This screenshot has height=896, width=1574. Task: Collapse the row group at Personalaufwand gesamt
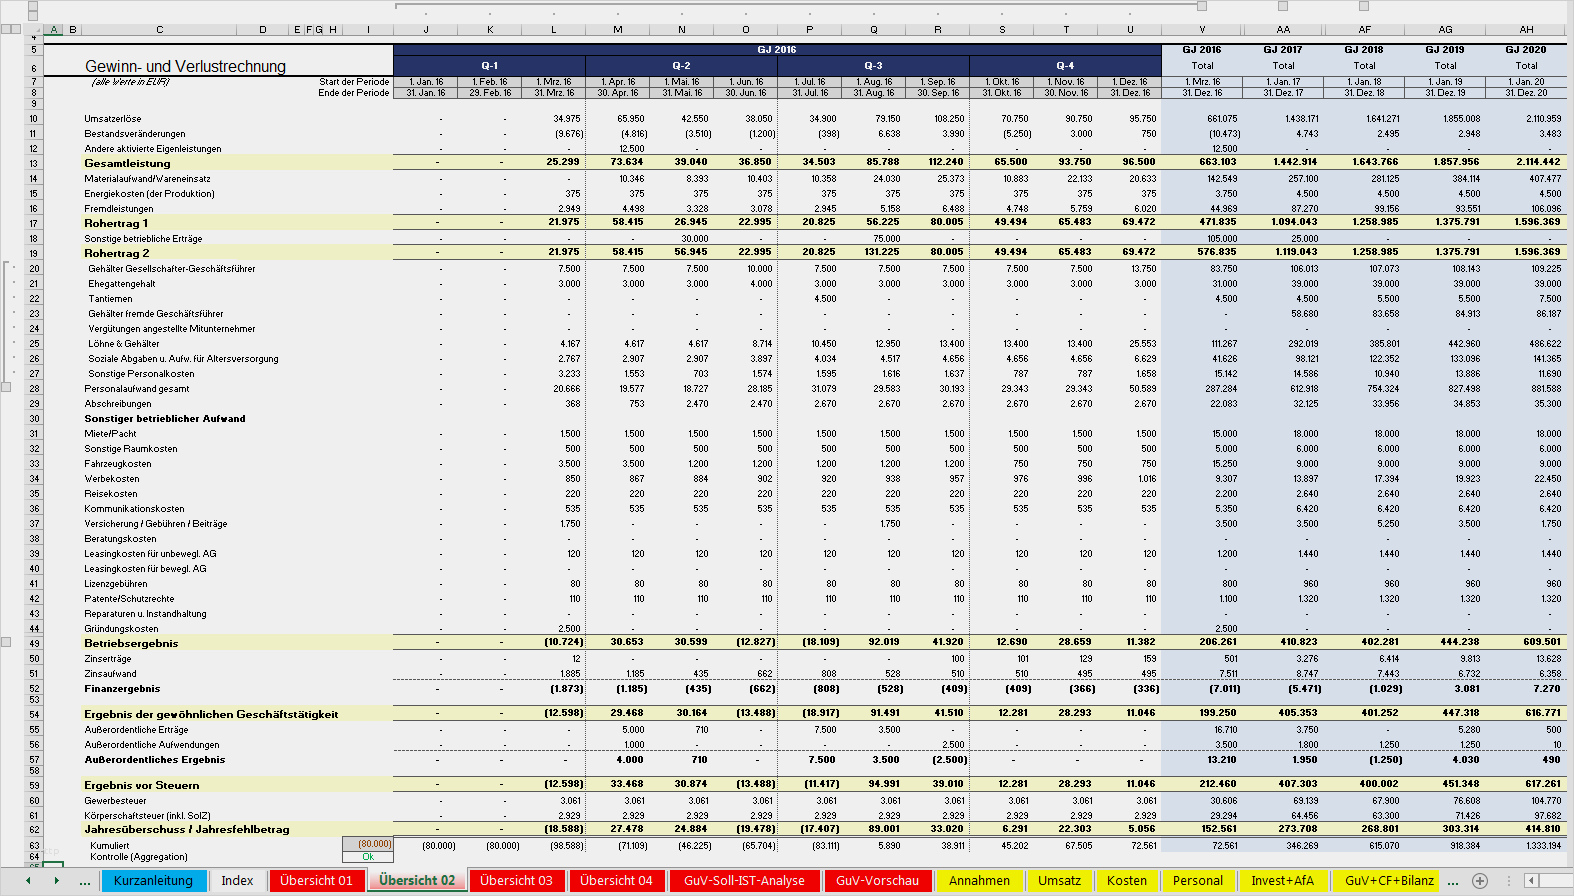[x=6, y=387]
